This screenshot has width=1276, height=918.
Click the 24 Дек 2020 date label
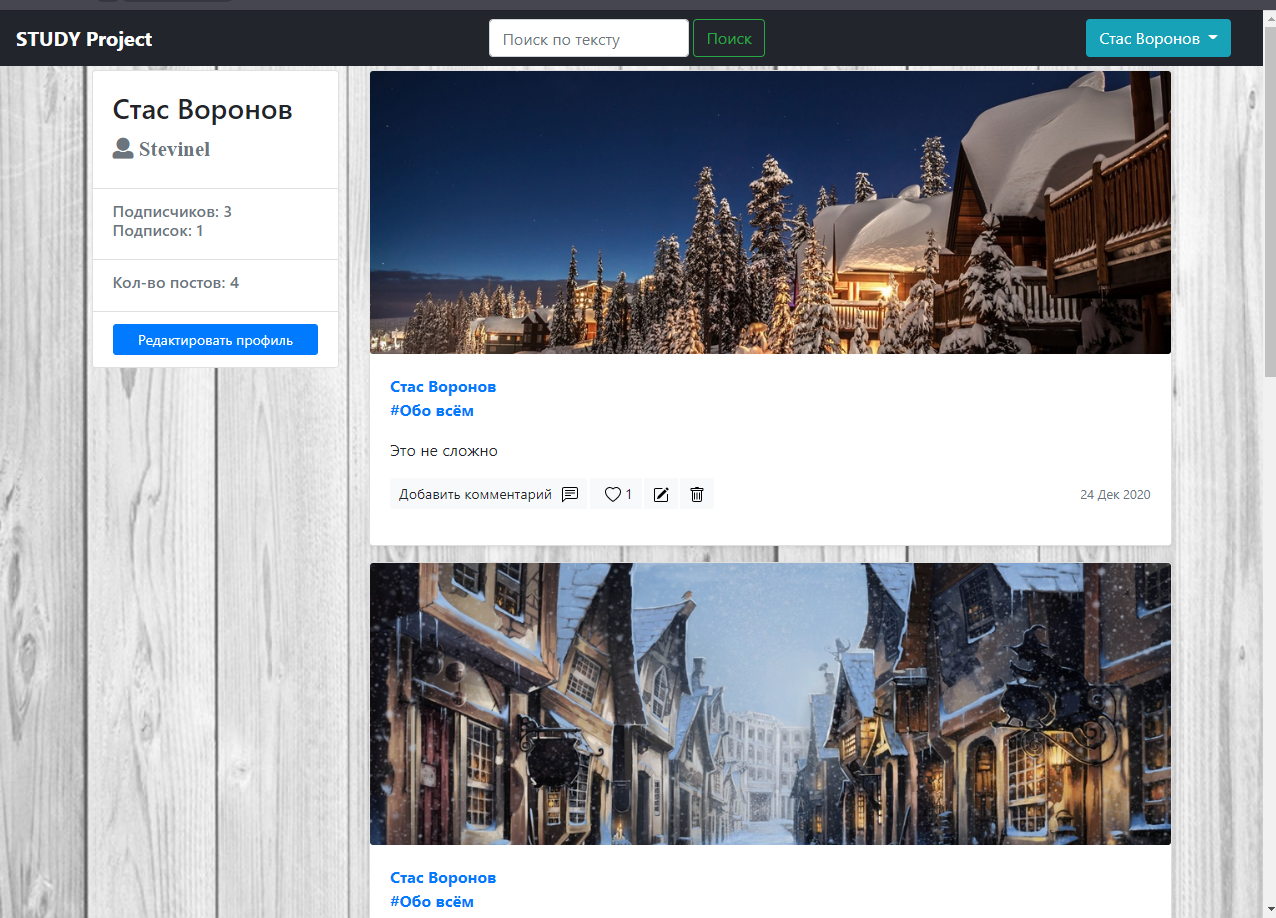click(1114, 494)
